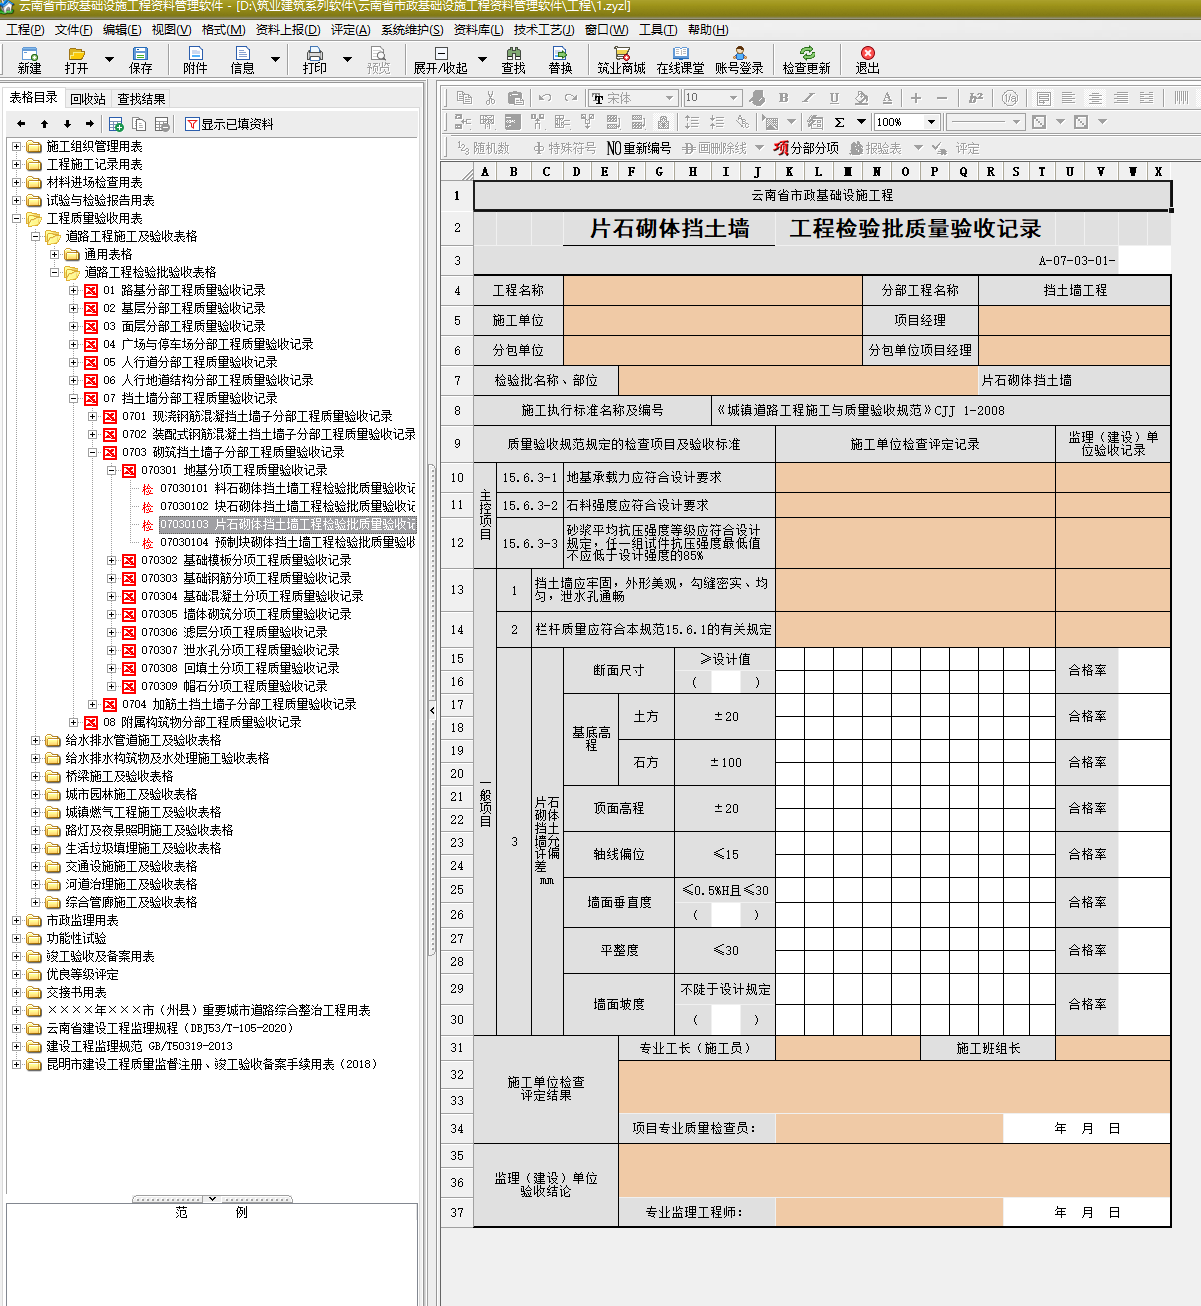The width and height of the screenshot is (1201, 1306).
Task: Click the 分部分项 button
Action: 806,148
